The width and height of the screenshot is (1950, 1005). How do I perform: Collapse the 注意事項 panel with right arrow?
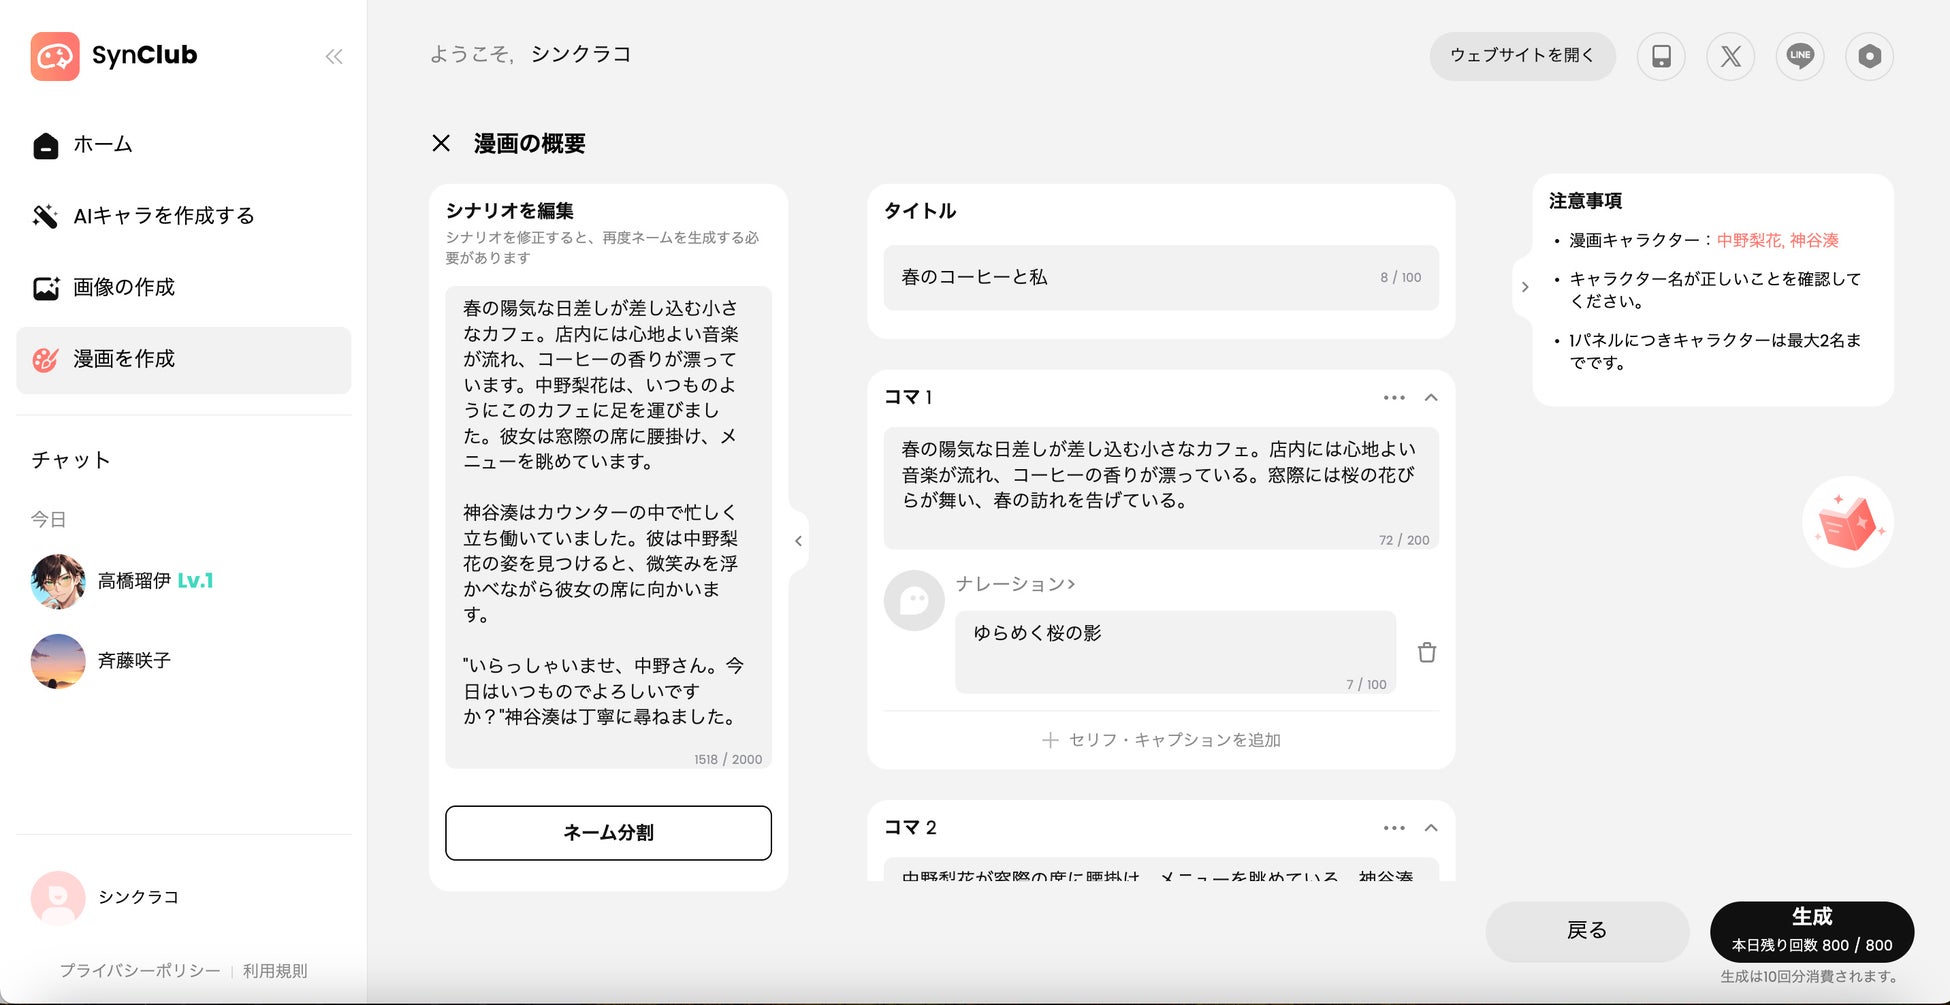(1524, 287)
